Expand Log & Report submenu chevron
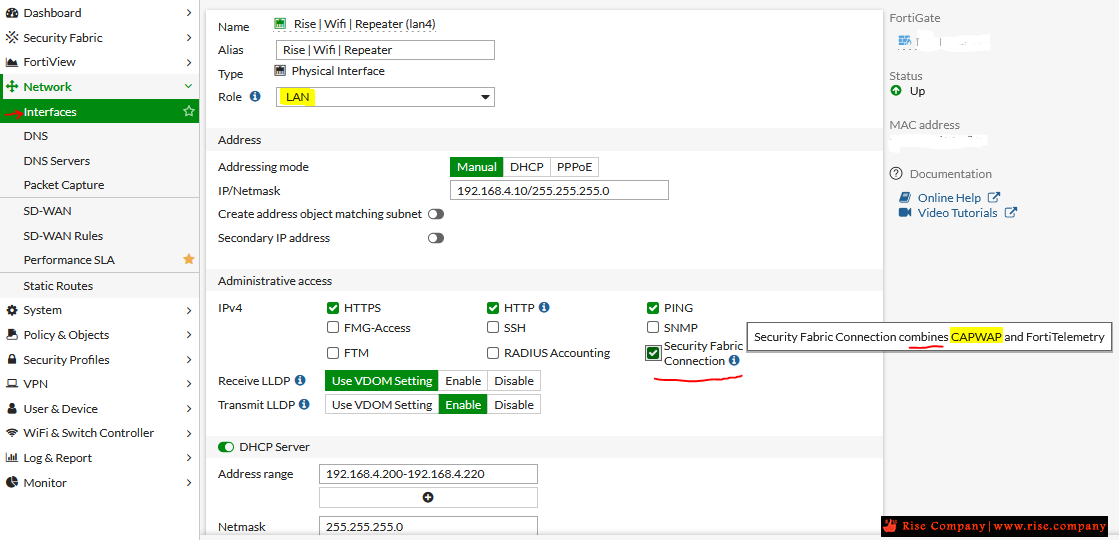1119x540 pixels. (x=188, y=458)
